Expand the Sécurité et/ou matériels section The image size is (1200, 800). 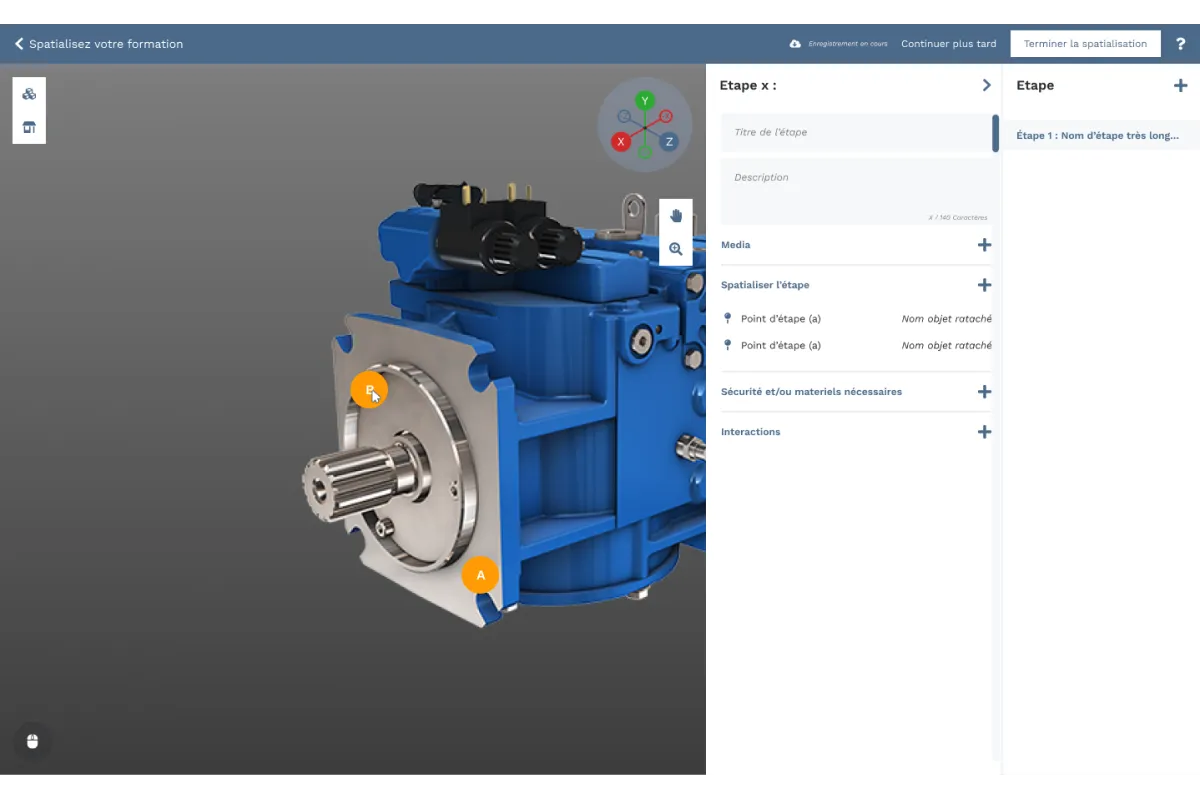pos(984,392)
